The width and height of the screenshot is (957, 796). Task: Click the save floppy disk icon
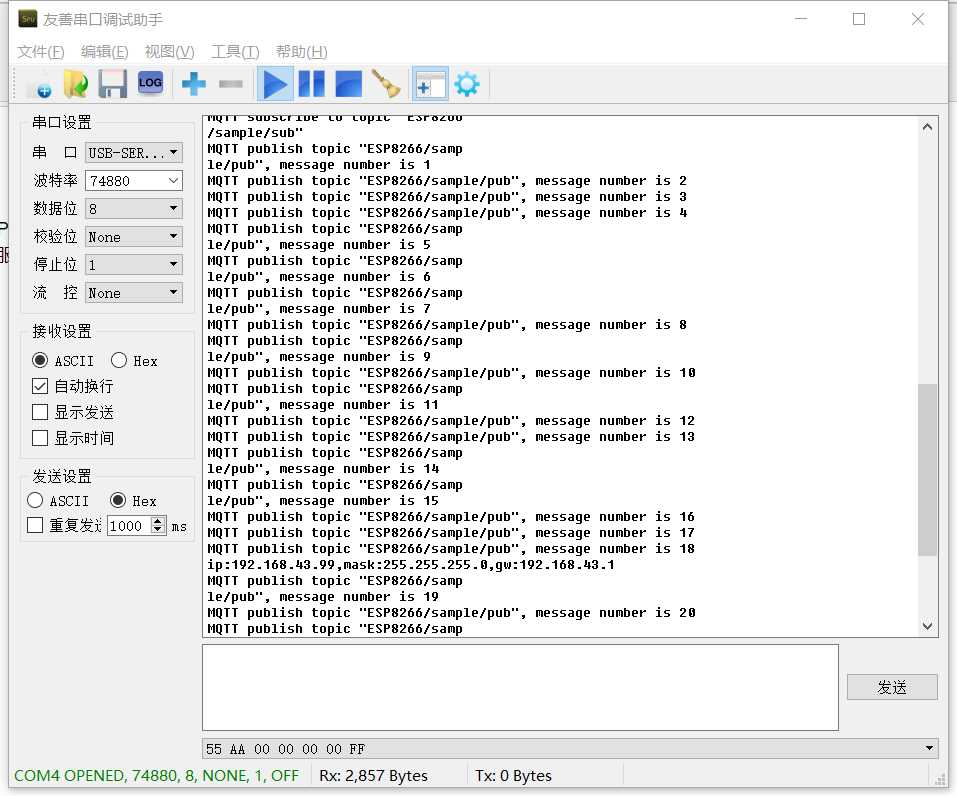tap(112, 85)
